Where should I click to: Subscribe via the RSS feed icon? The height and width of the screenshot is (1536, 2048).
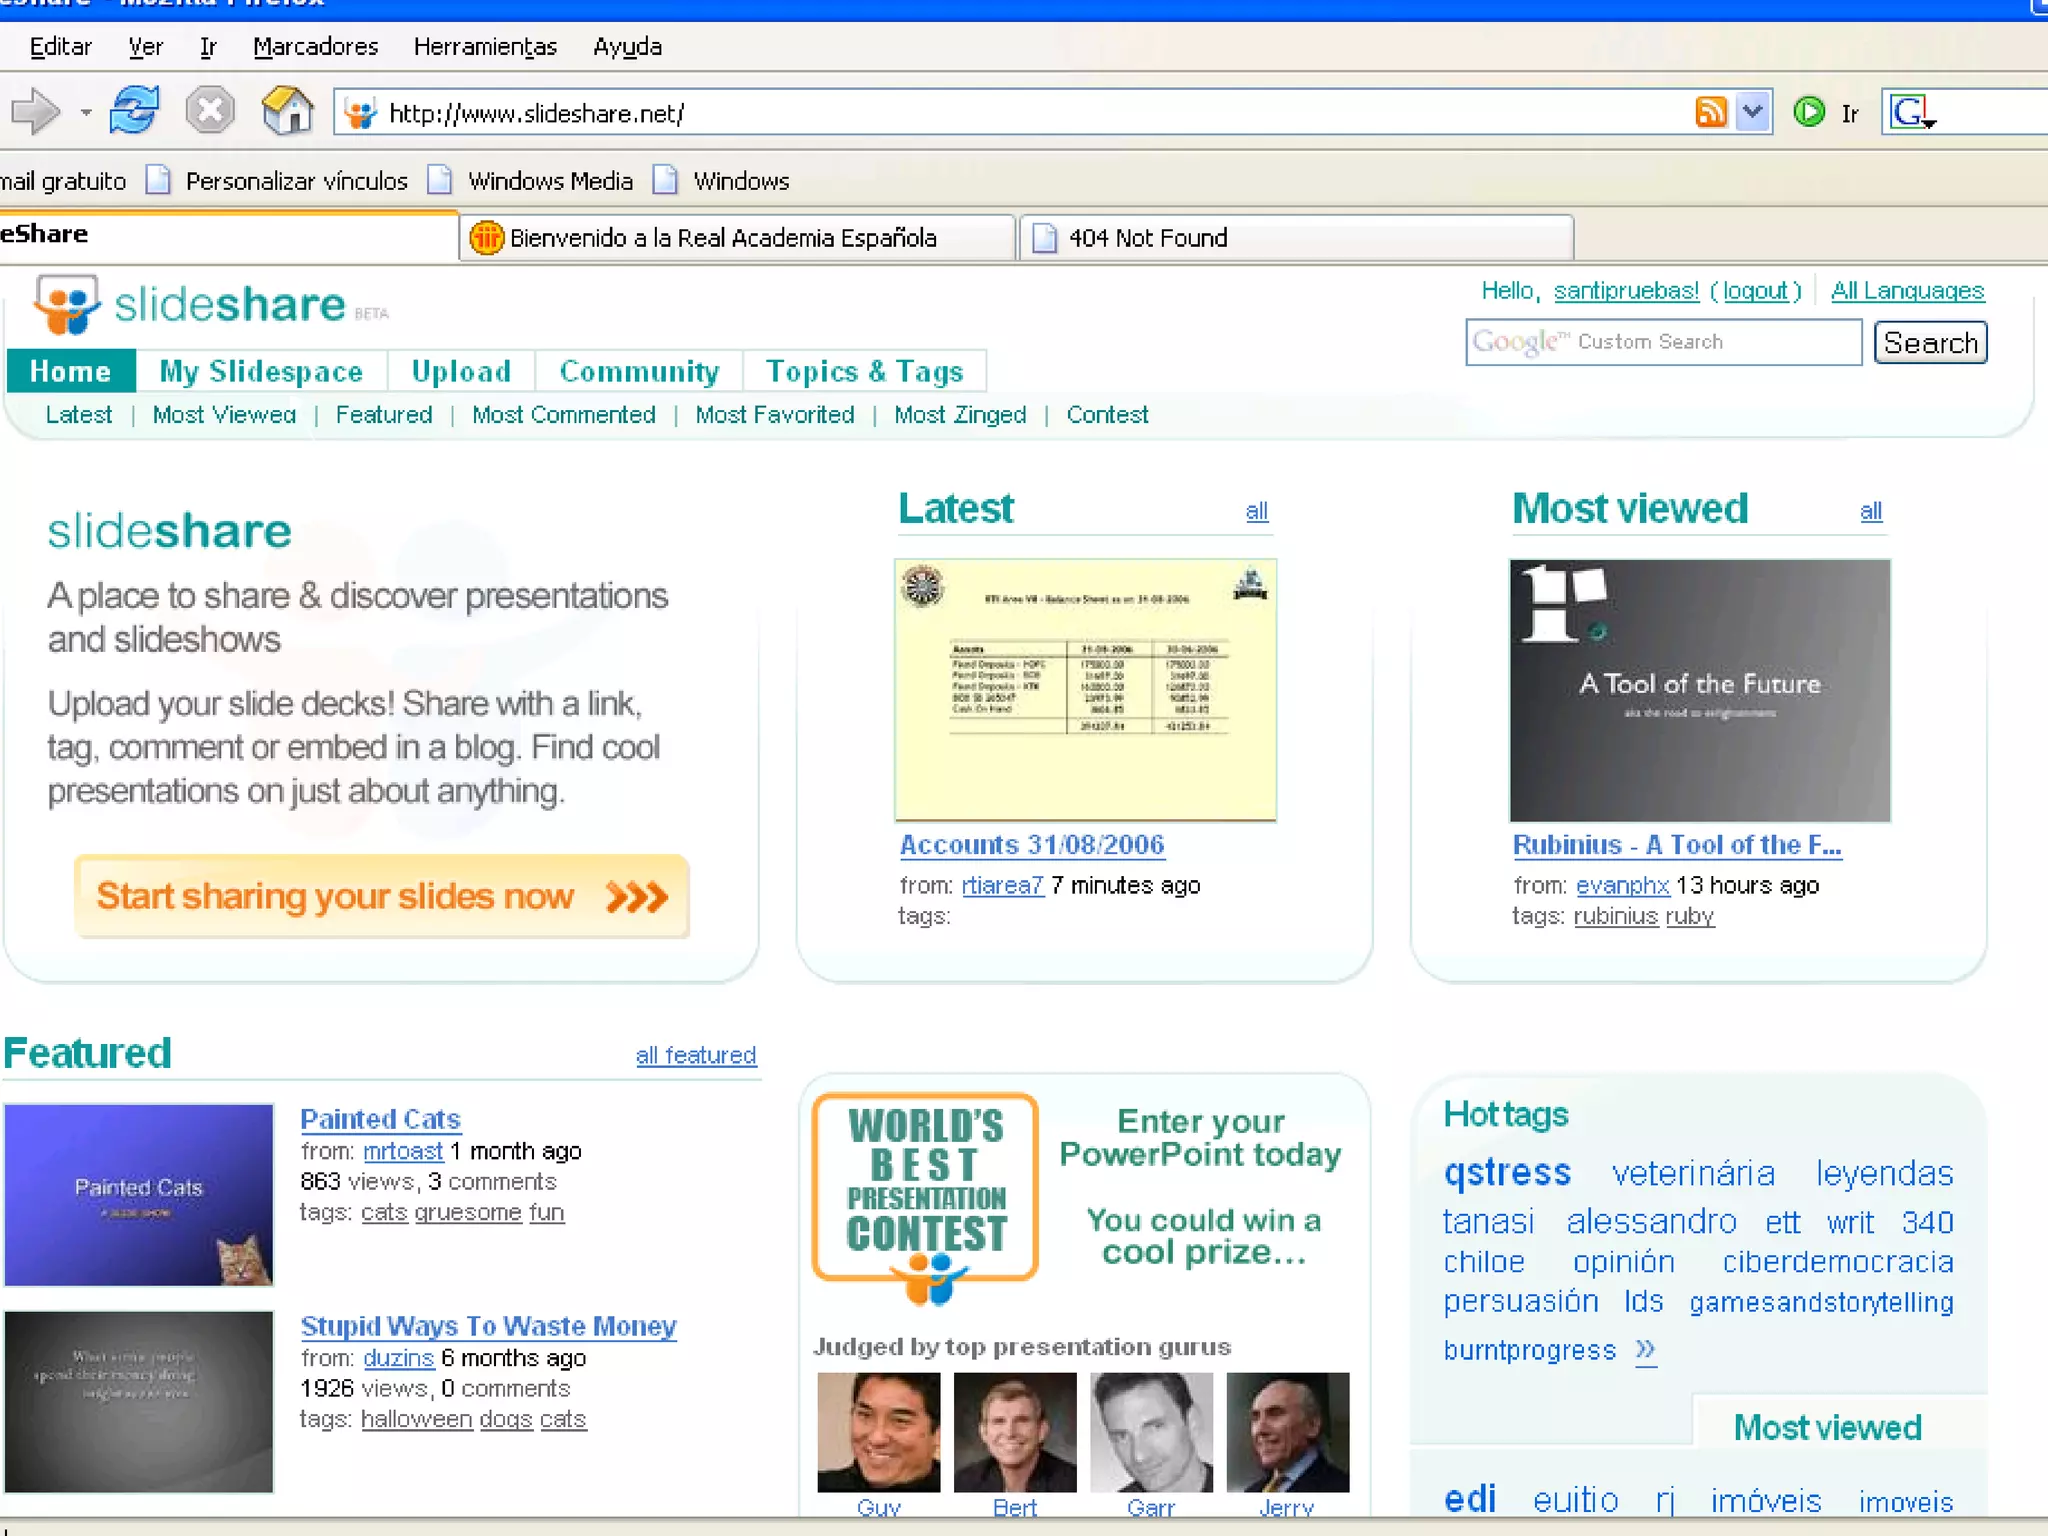pos(1710,112)
